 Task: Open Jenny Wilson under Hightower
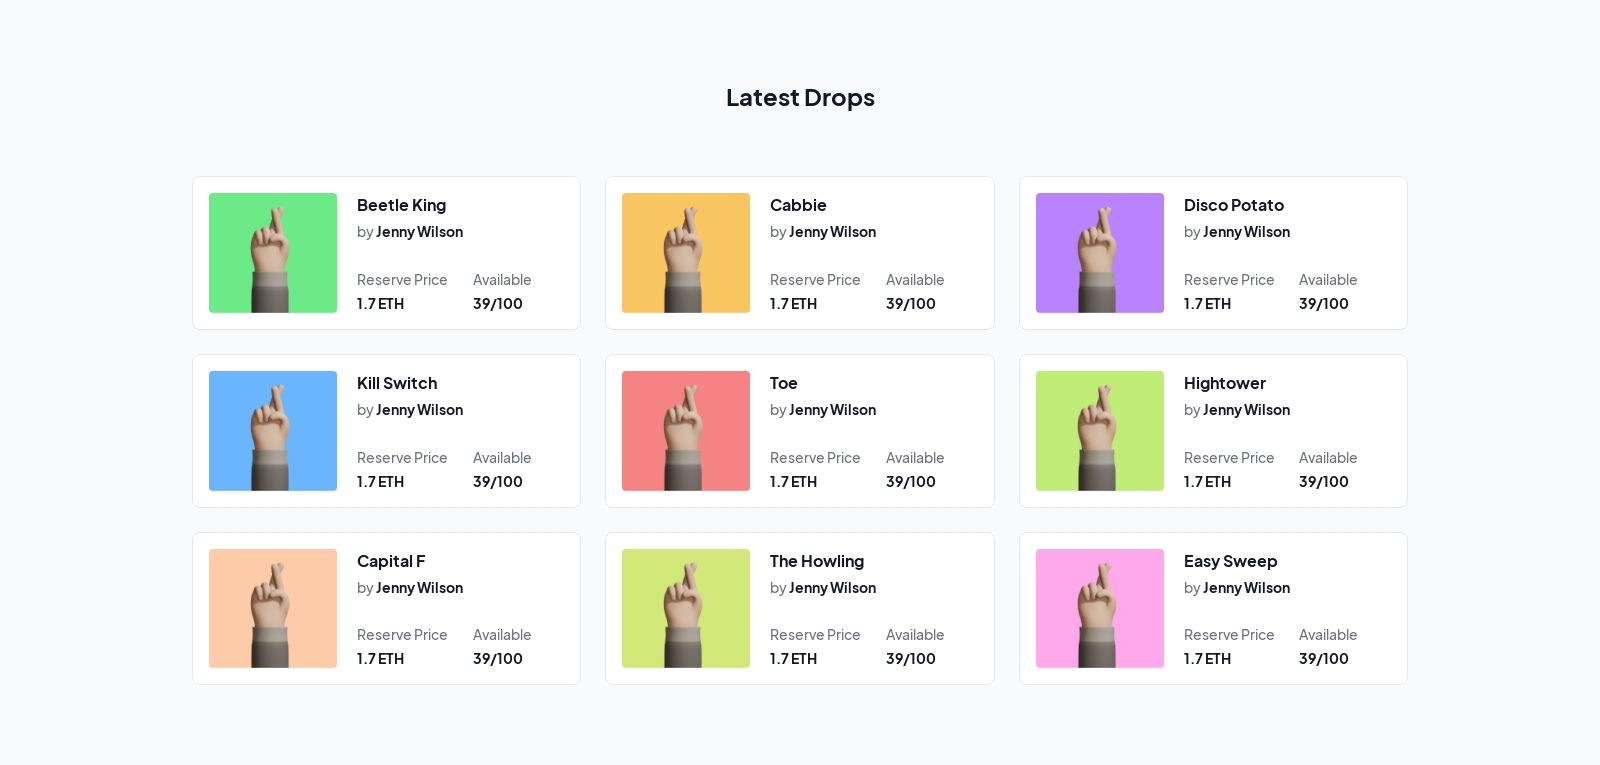click(x=1247, y=410)
